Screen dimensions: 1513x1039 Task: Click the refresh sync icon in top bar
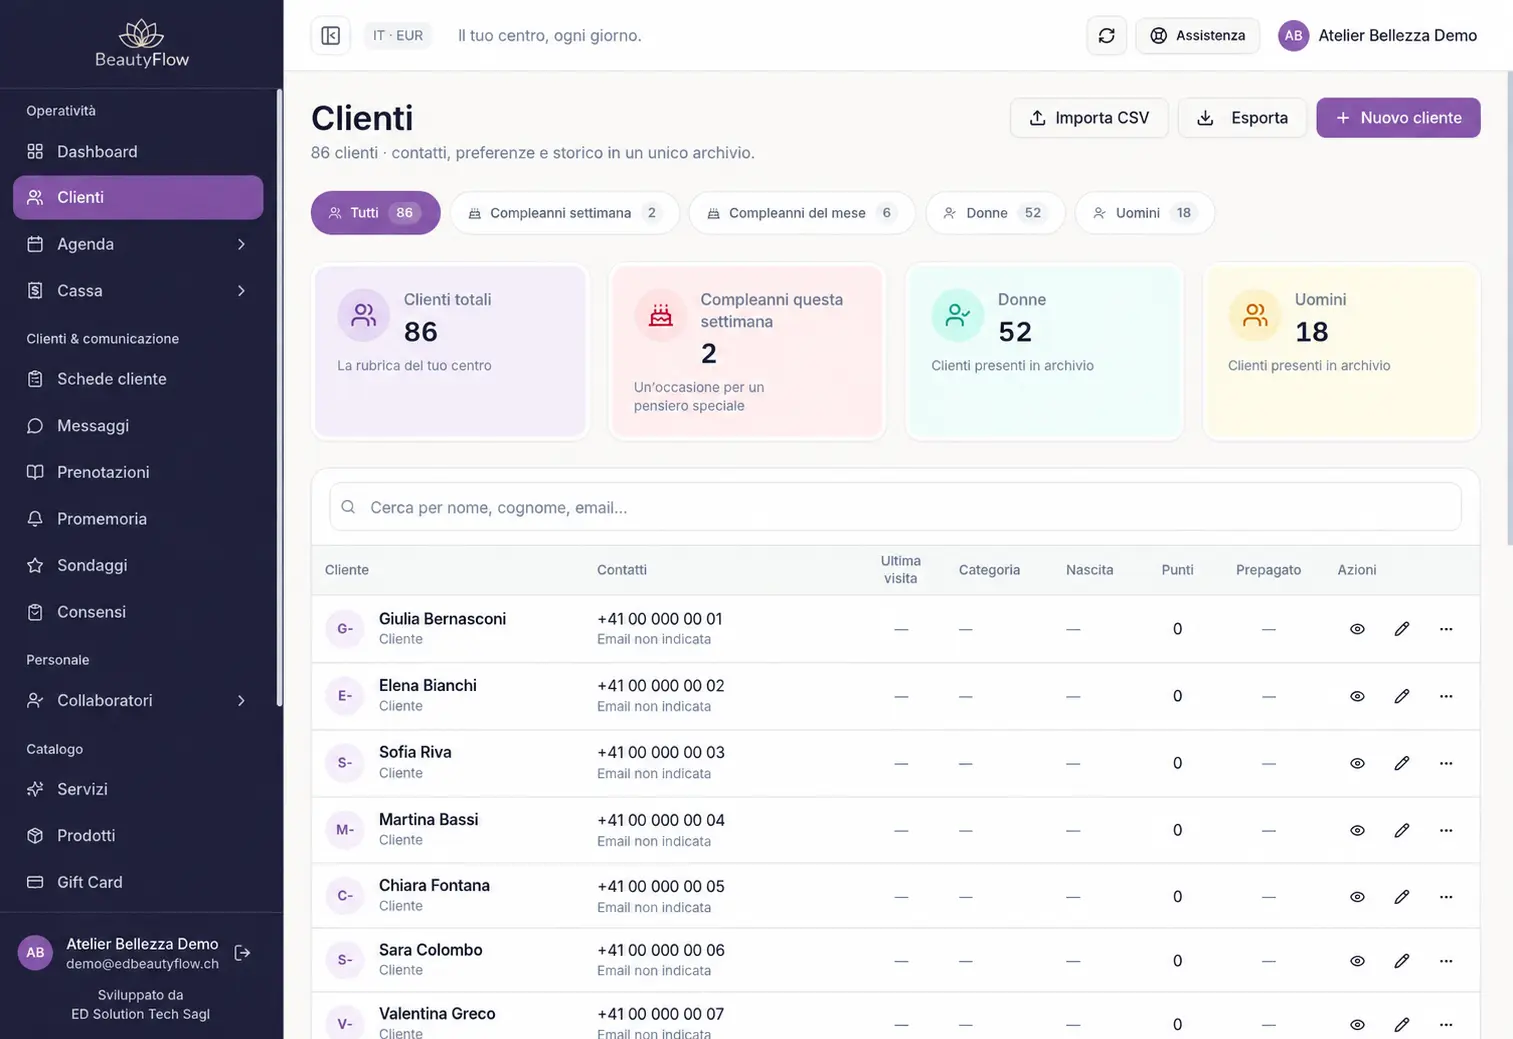point(1106,36)
